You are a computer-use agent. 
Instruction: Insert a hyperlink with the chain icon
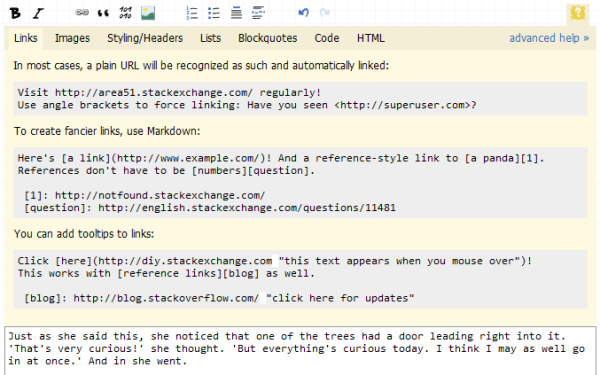click(82, 13)
